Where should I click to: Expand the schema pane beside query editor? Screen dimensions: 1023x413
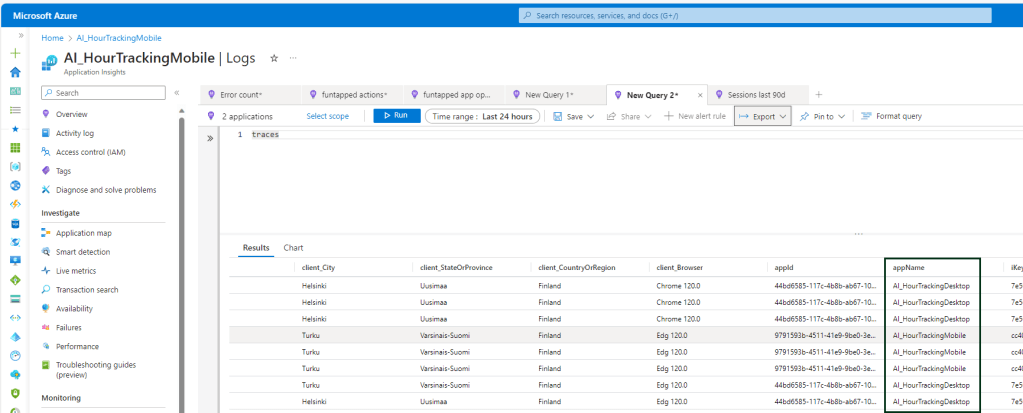click(210, 139)
